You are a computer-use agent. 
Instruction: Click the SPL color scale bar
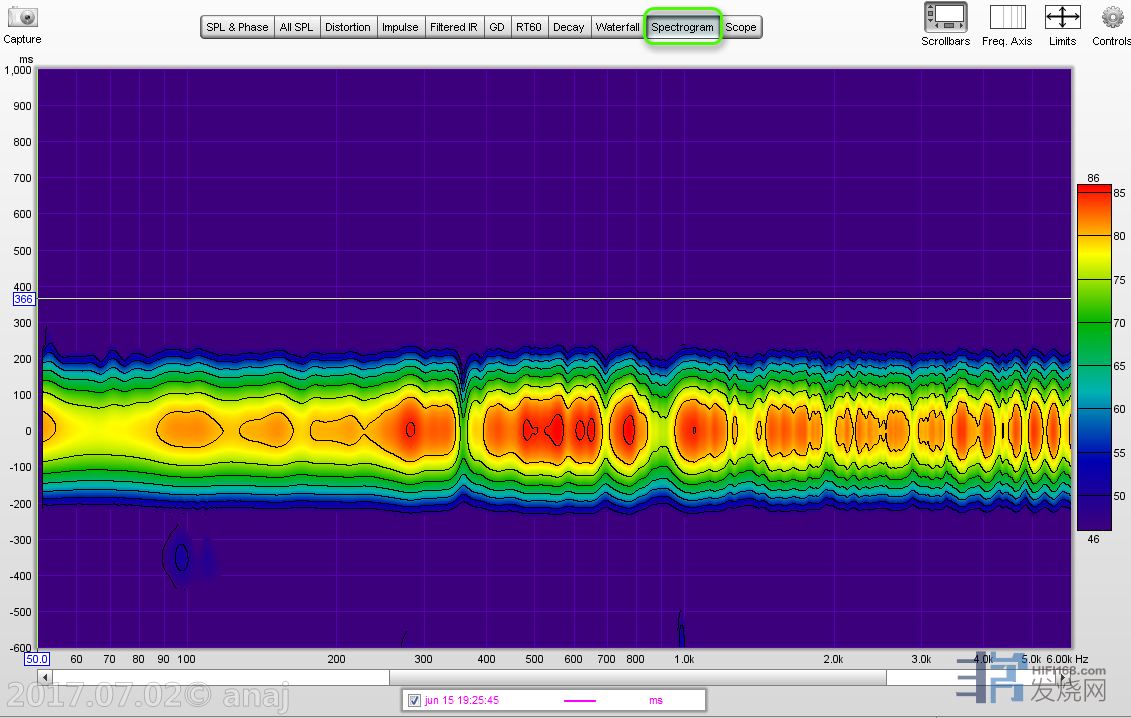[x=1094, y=357]
